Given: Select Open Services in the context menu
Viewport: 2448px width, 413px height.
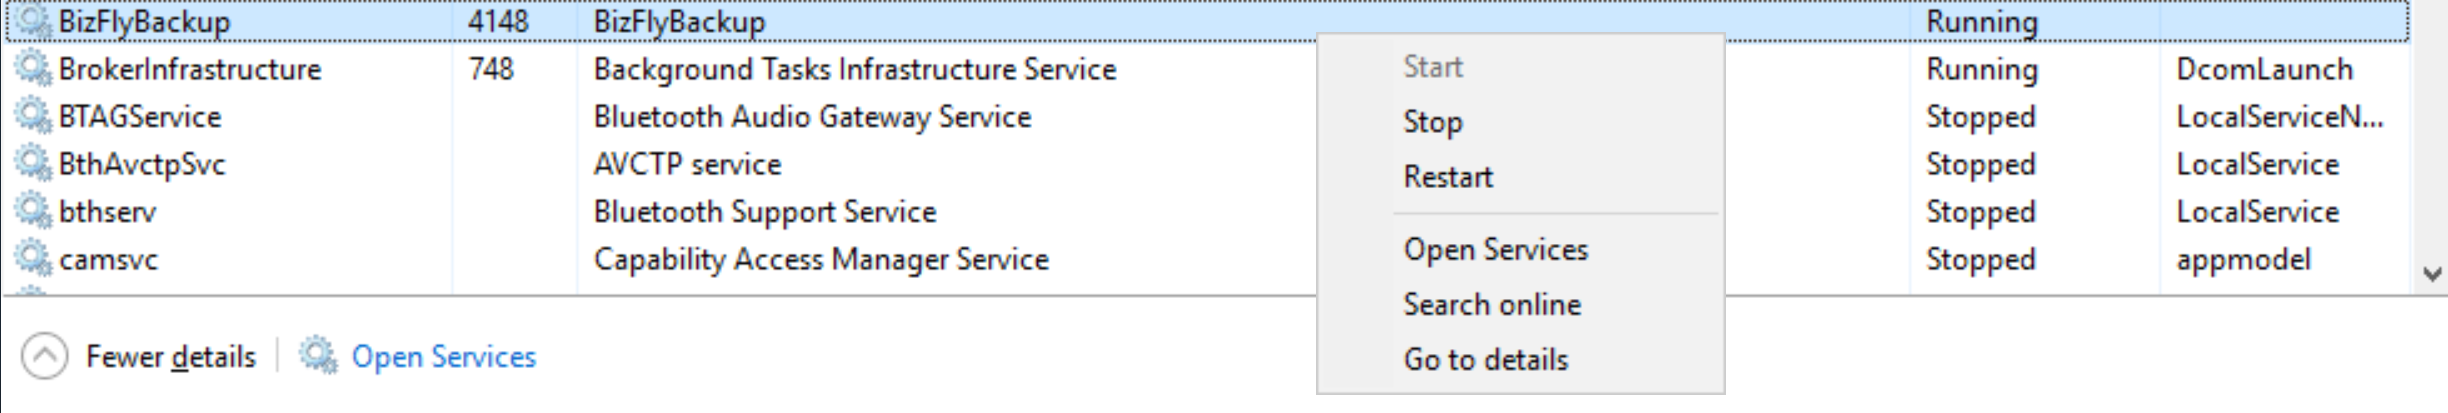Looking at the screenshot, I should (x=1495, y=249).
